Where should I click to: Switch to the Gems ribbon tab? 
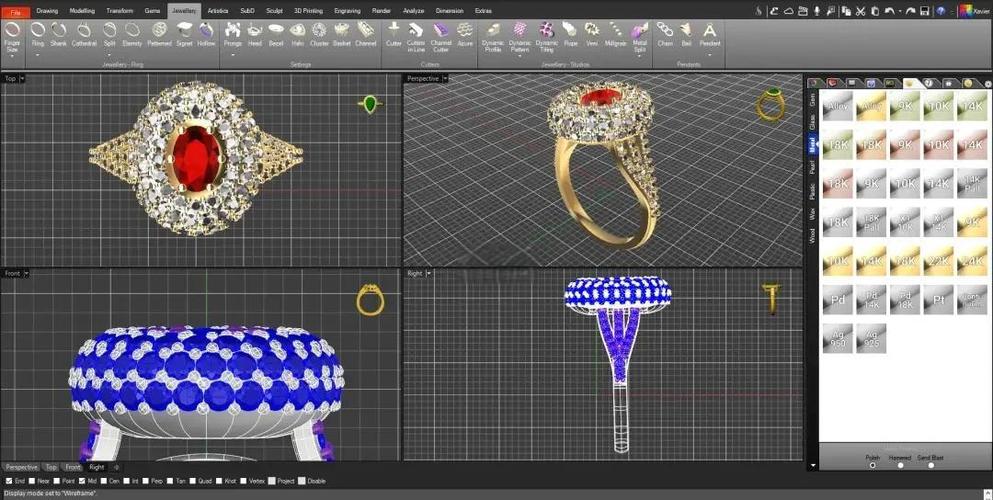pos(152,11)
